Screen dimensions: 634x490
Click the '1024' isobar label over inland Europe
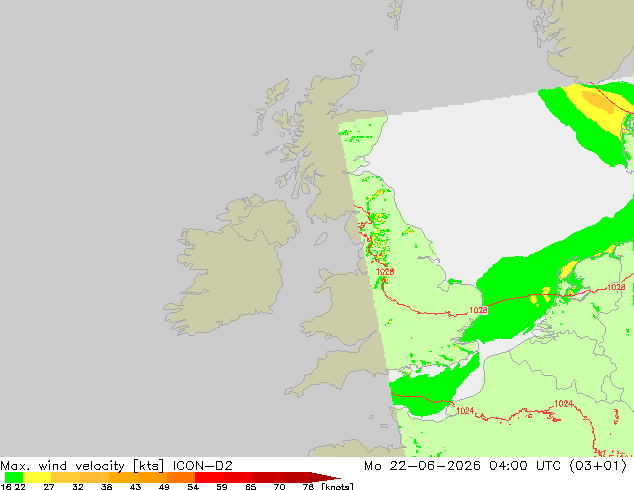564,403
